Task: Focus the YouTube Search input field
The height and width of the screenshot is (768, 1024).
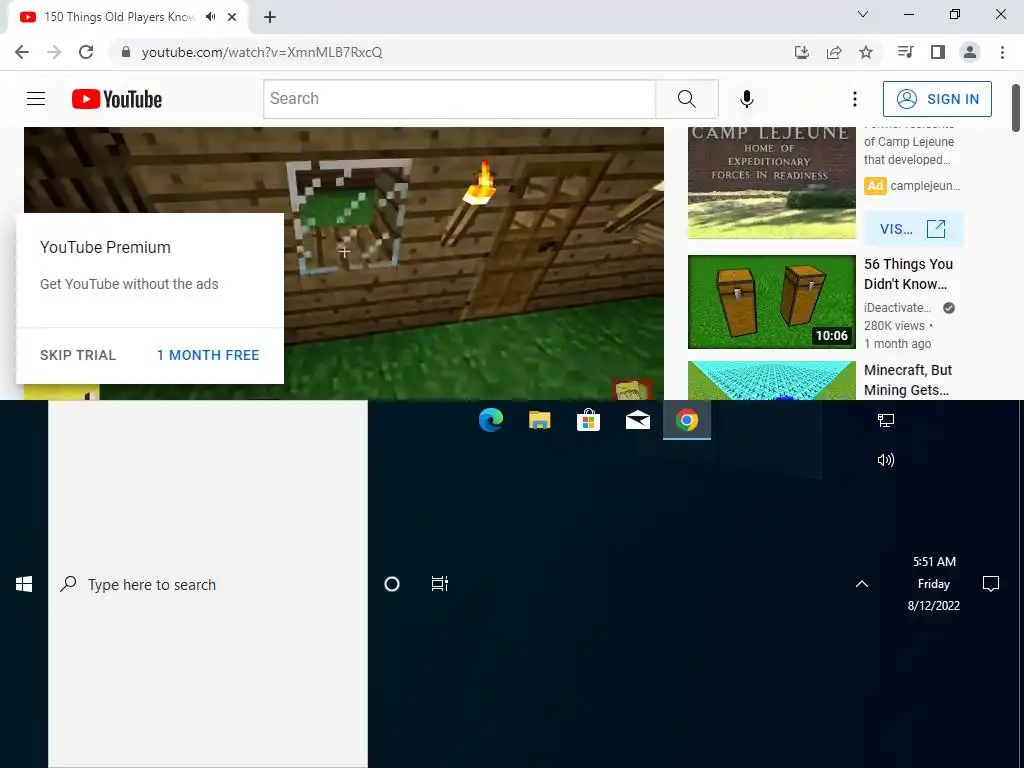Action: (x=459, y=99)
